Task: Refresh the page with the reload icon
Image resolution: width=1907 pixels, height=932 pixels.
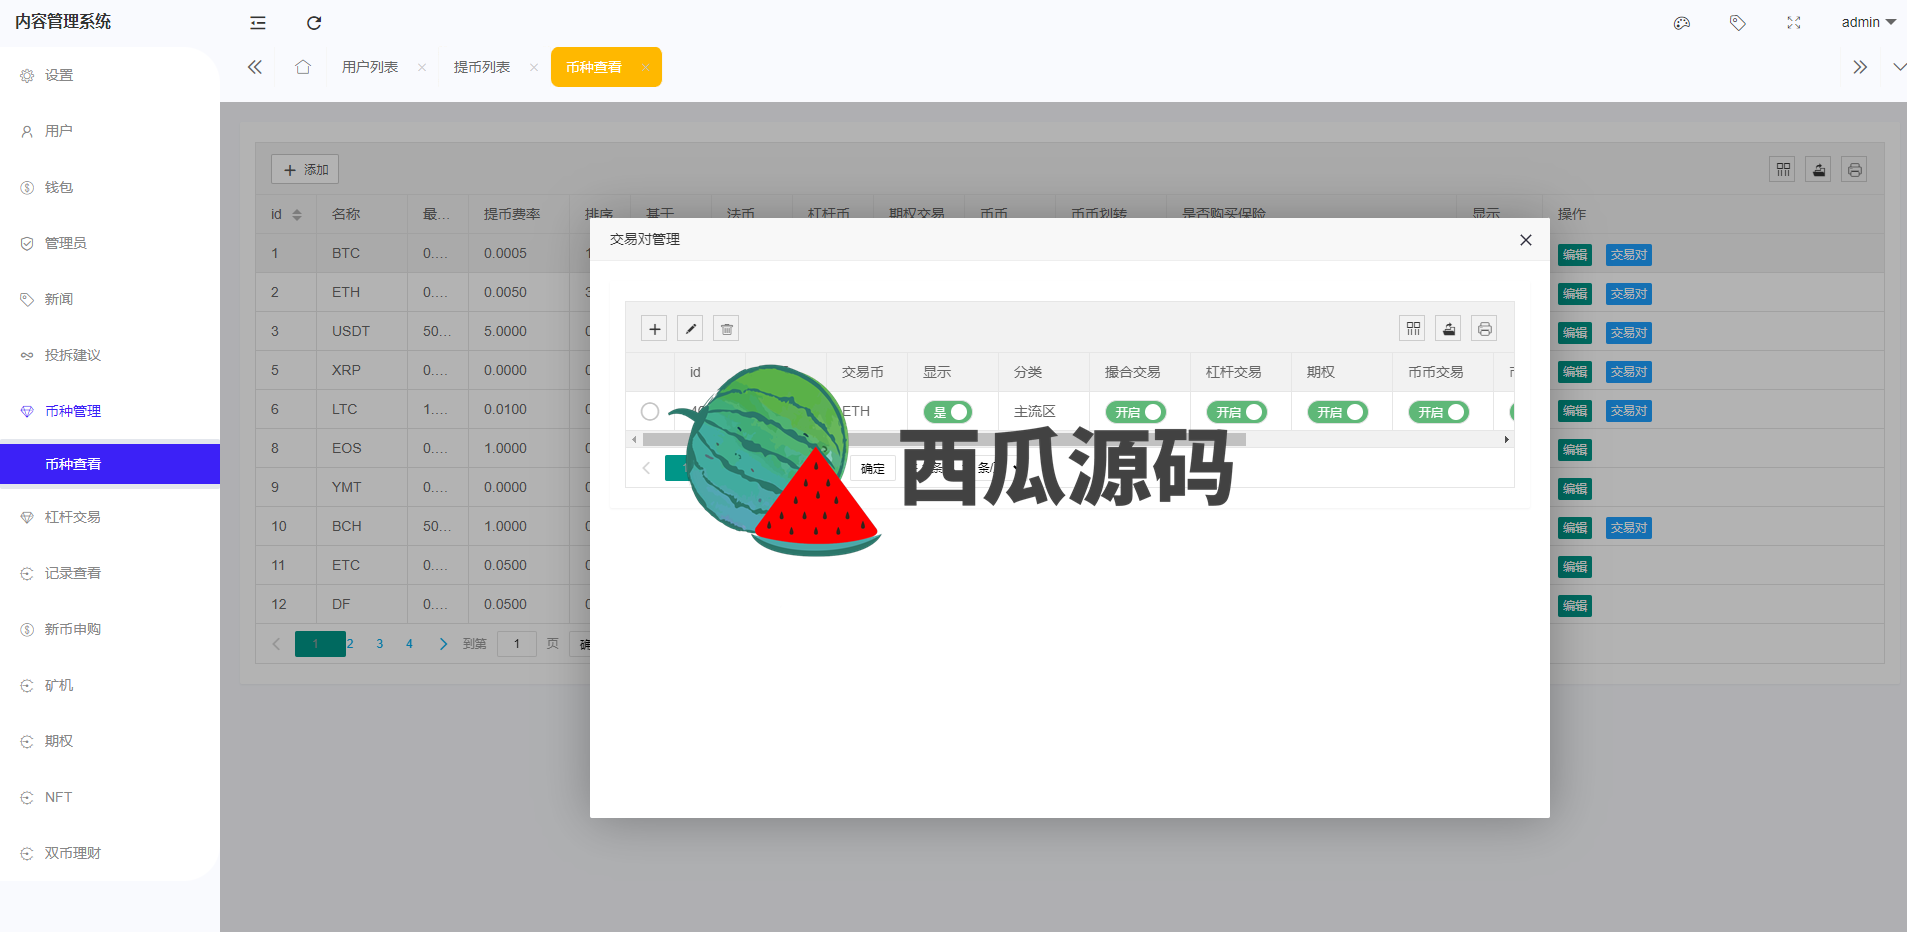Action: click(314, 23)
